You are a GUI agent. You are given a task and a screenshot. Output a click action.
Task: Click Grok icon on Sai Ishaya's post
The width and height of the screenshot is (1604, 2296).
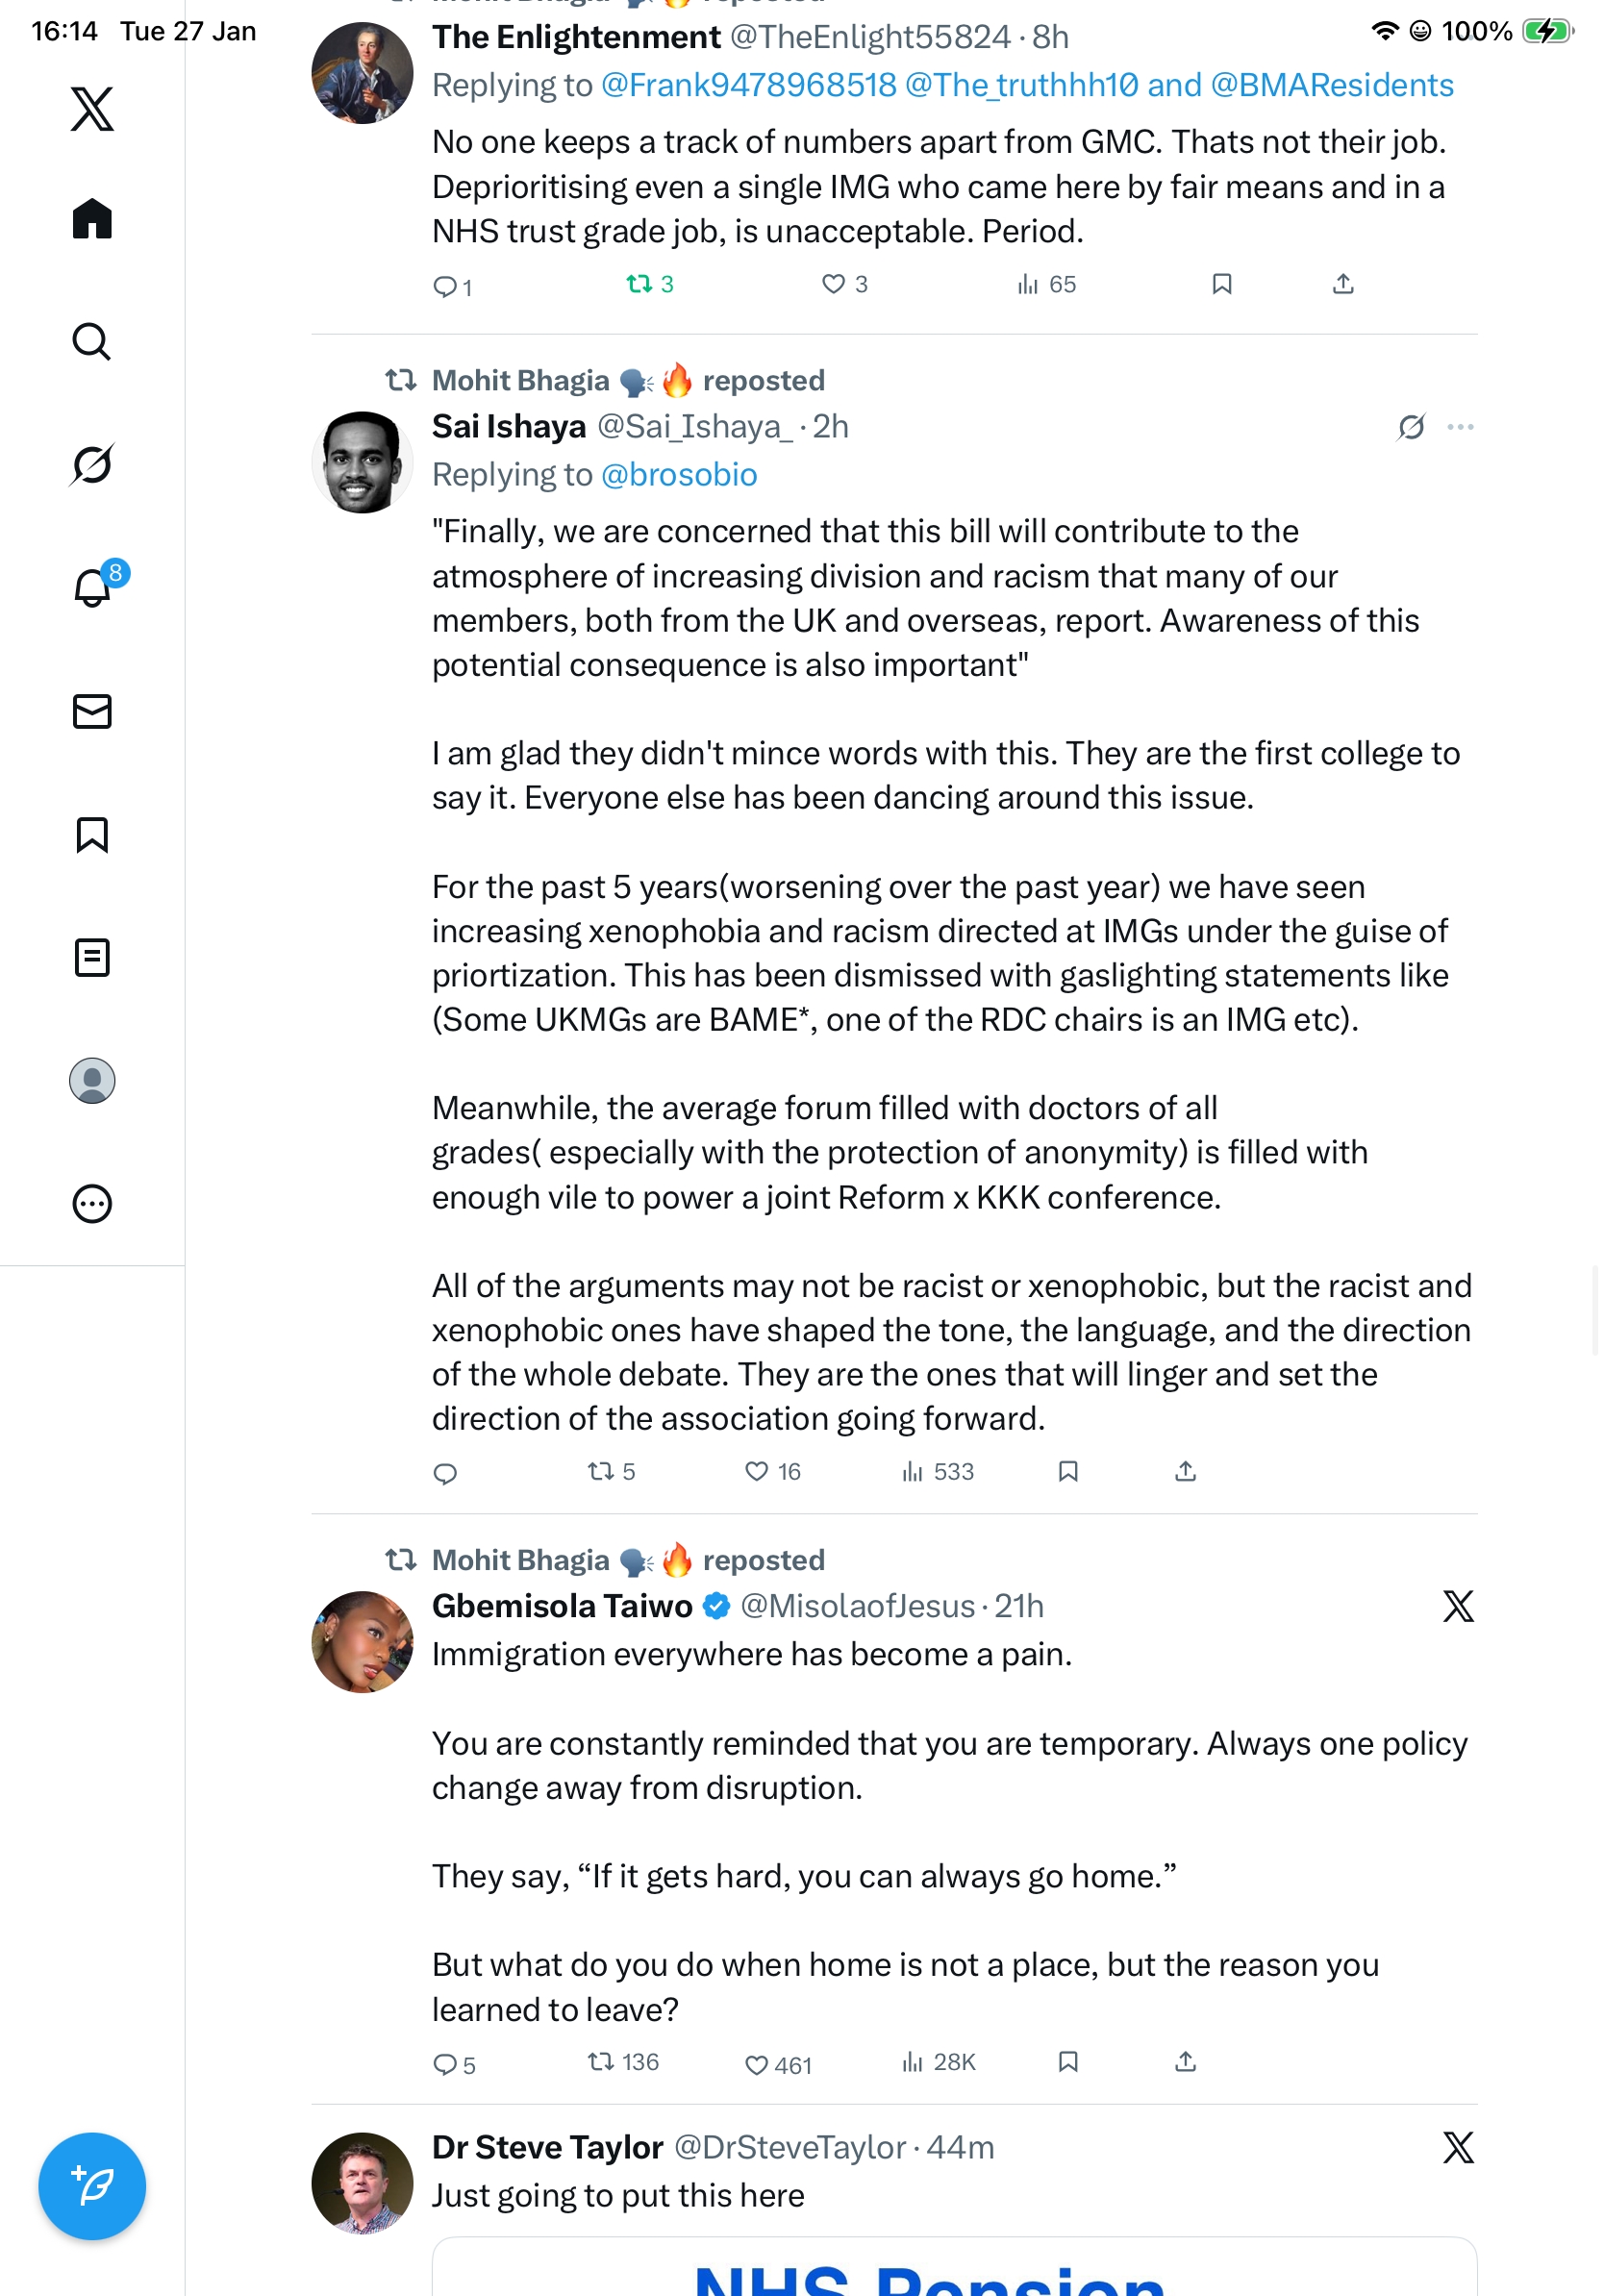tap(1411, 427)
